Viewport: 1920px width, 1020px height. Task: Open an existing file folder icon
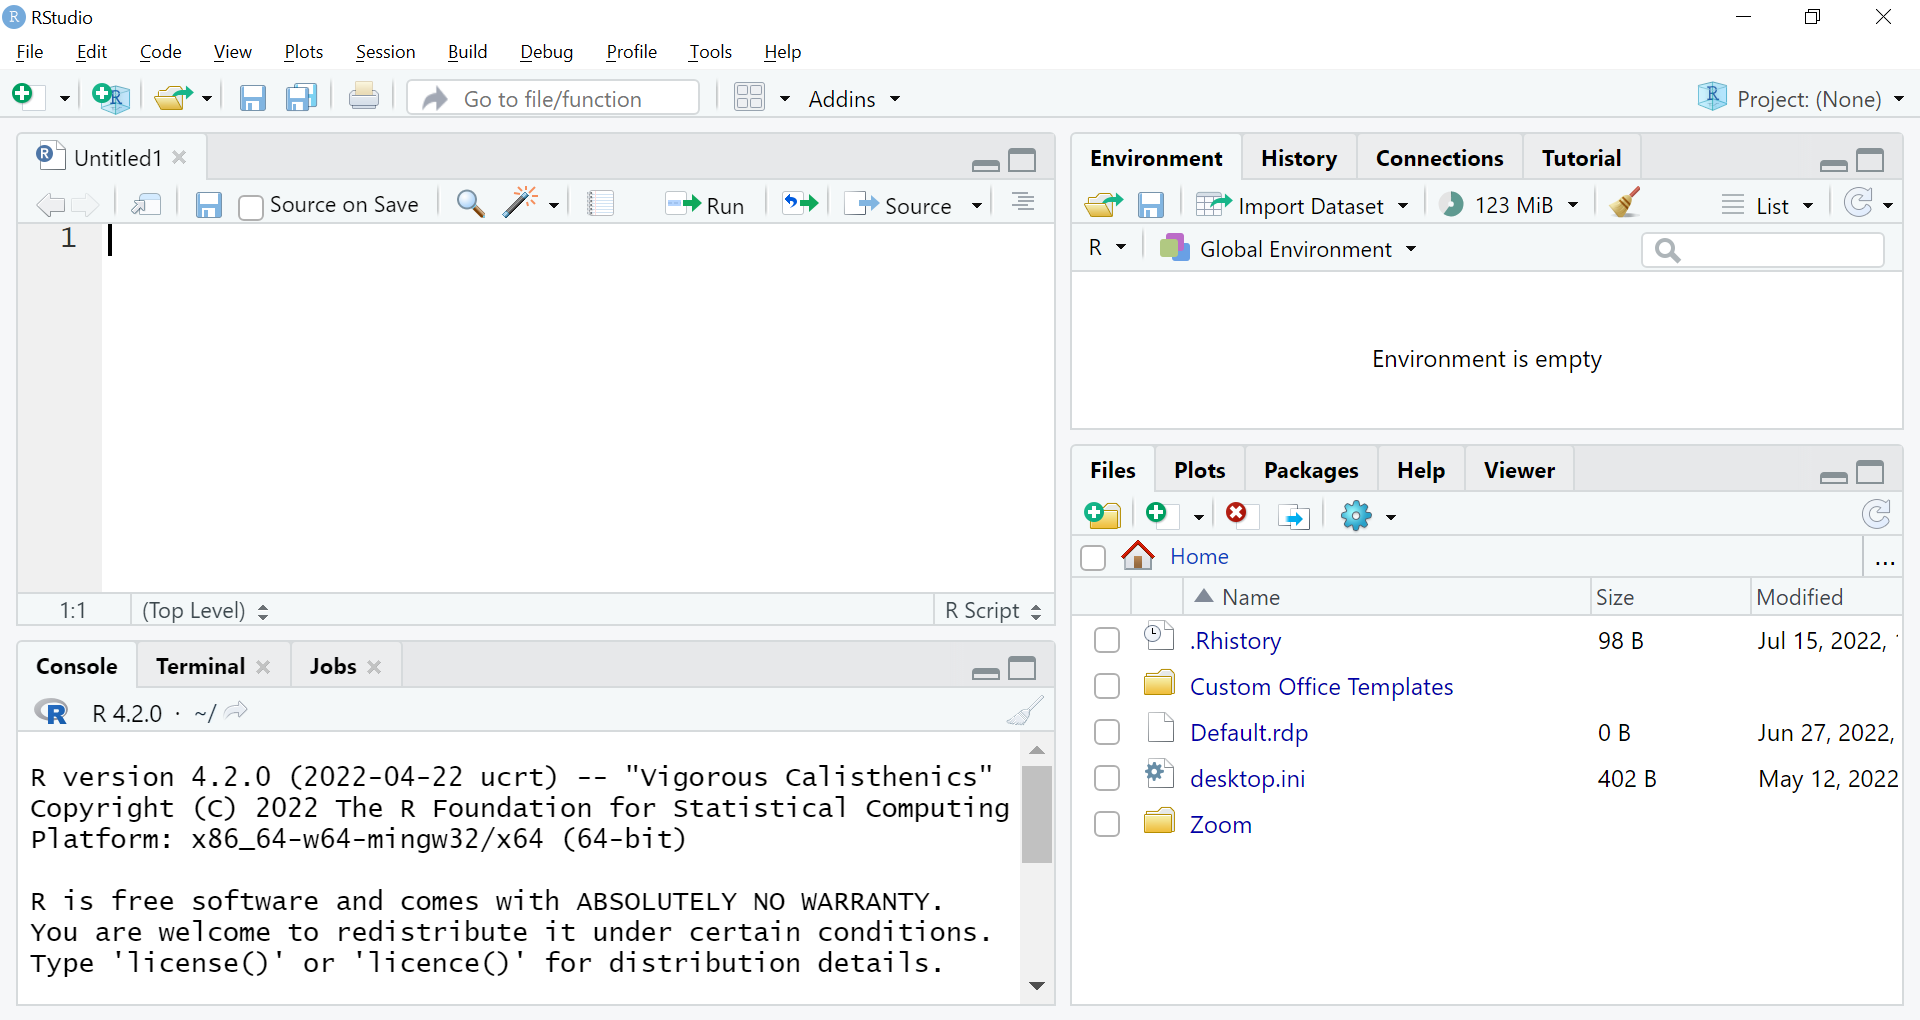coord(173,97)
